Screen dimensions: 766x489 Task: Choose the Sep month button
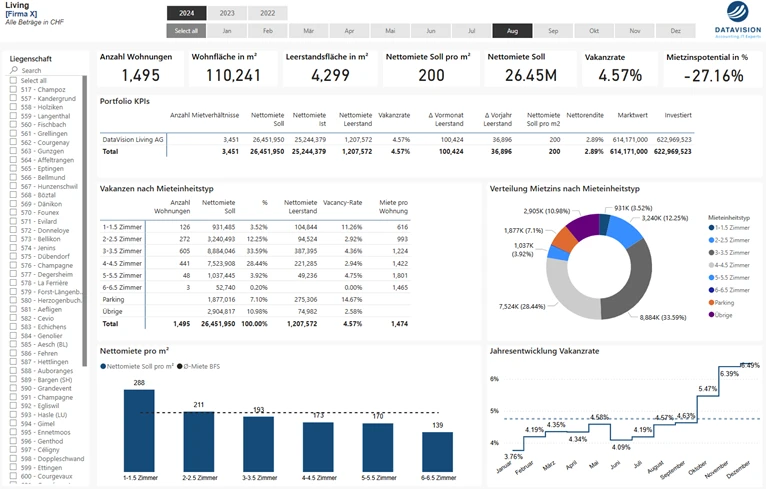coord(553,31)
